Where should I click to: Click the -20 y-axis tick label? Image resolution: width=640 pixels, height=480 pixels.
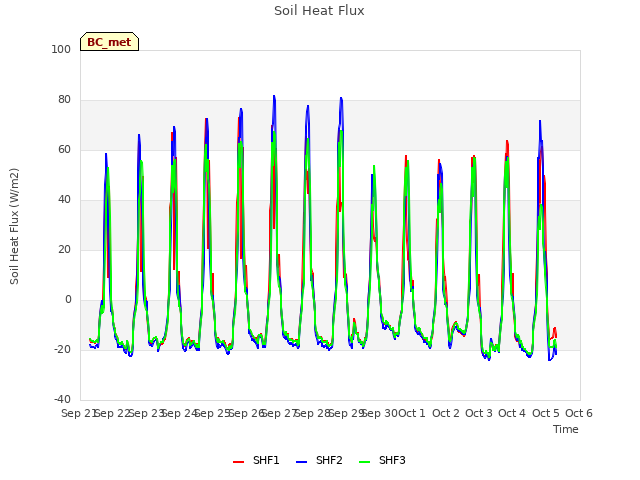[x=62, y=349]
